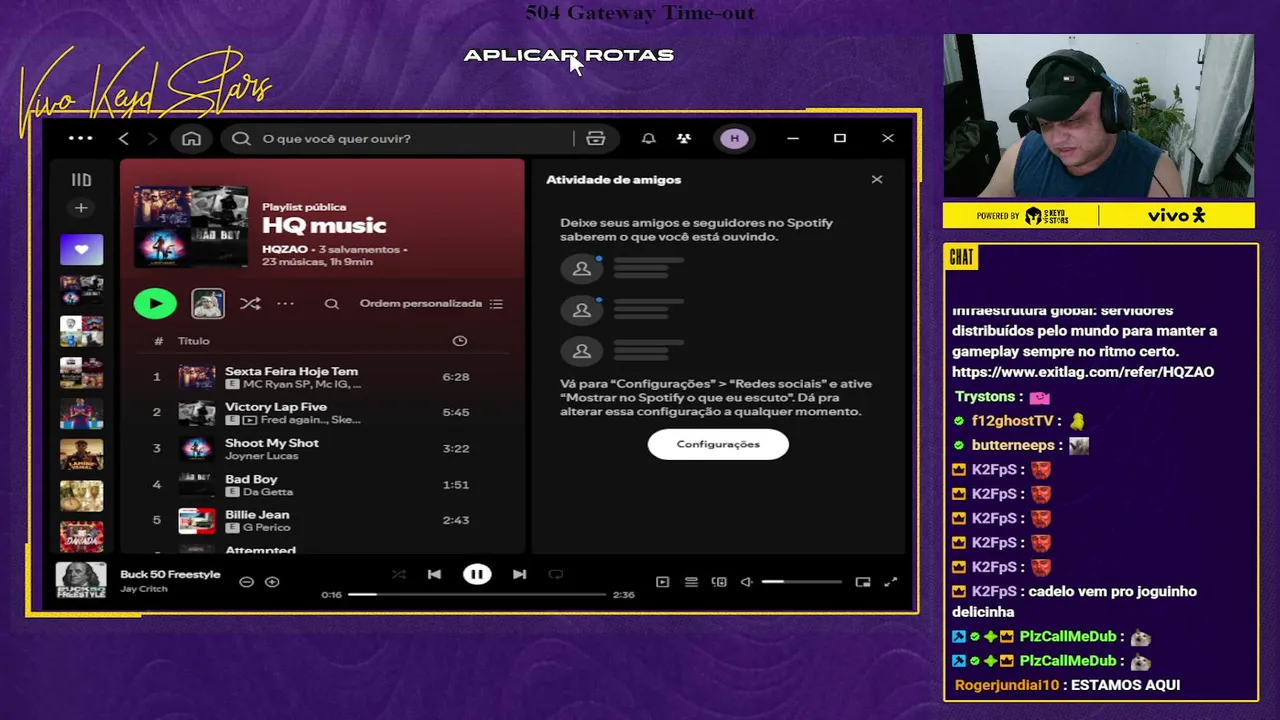Open now playing artist "Jay Critch"
1280x720 pixels.
(144, 589)
